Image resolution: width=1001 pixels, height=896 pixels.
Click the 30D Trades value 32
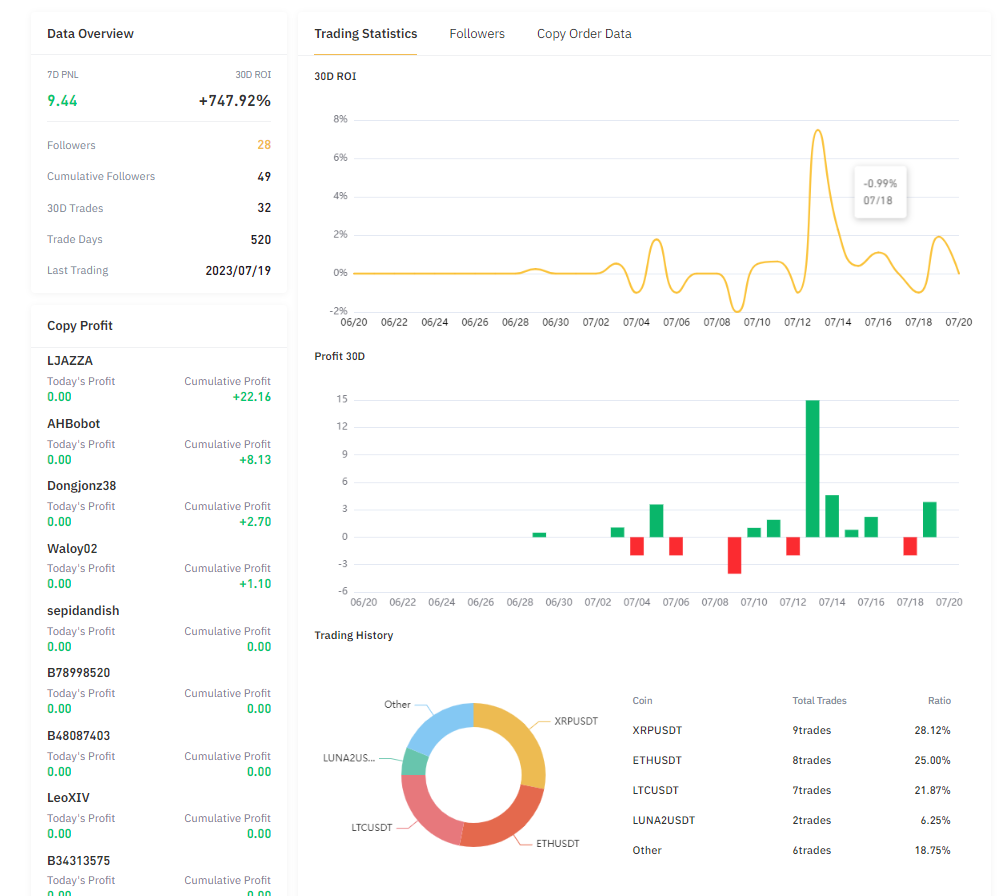coord(264,208)
